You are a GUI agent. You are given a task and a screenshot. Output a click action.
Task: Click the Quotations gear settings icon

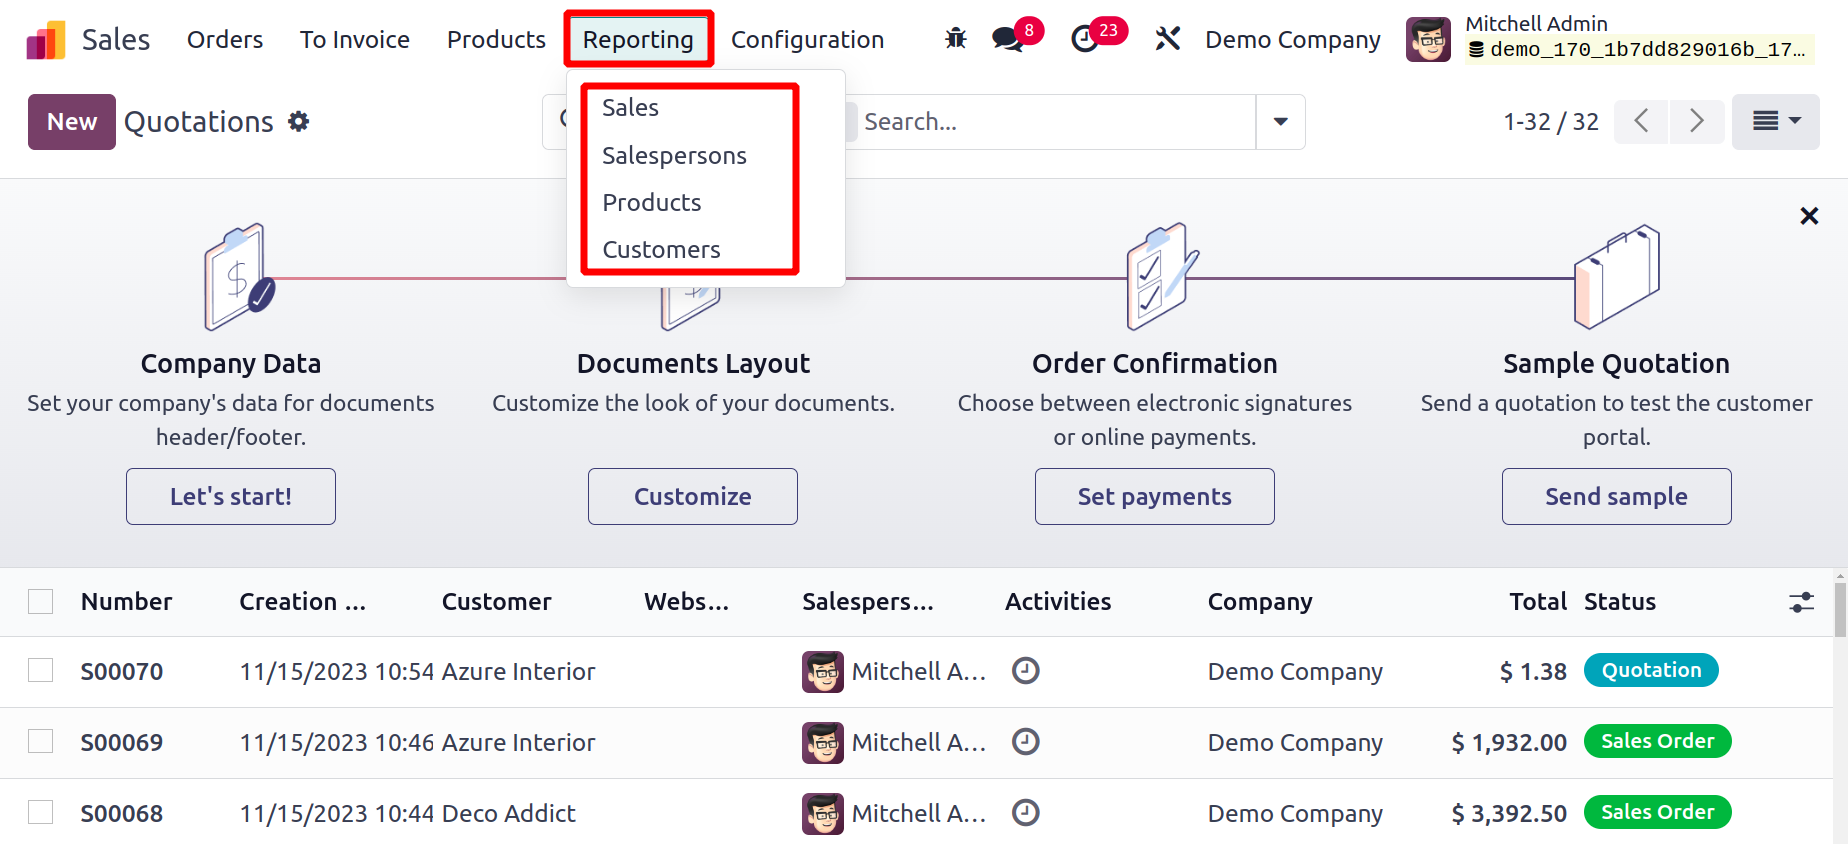click(x=298, y=122)
